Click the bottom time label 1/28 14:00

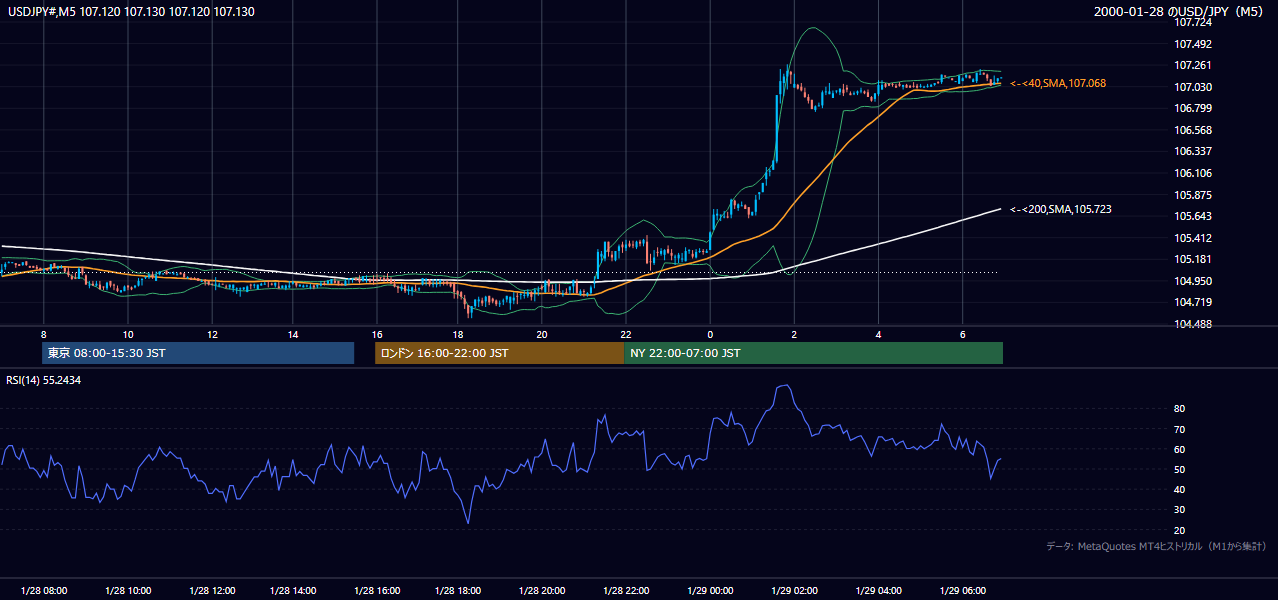click(x=294, y=591)
